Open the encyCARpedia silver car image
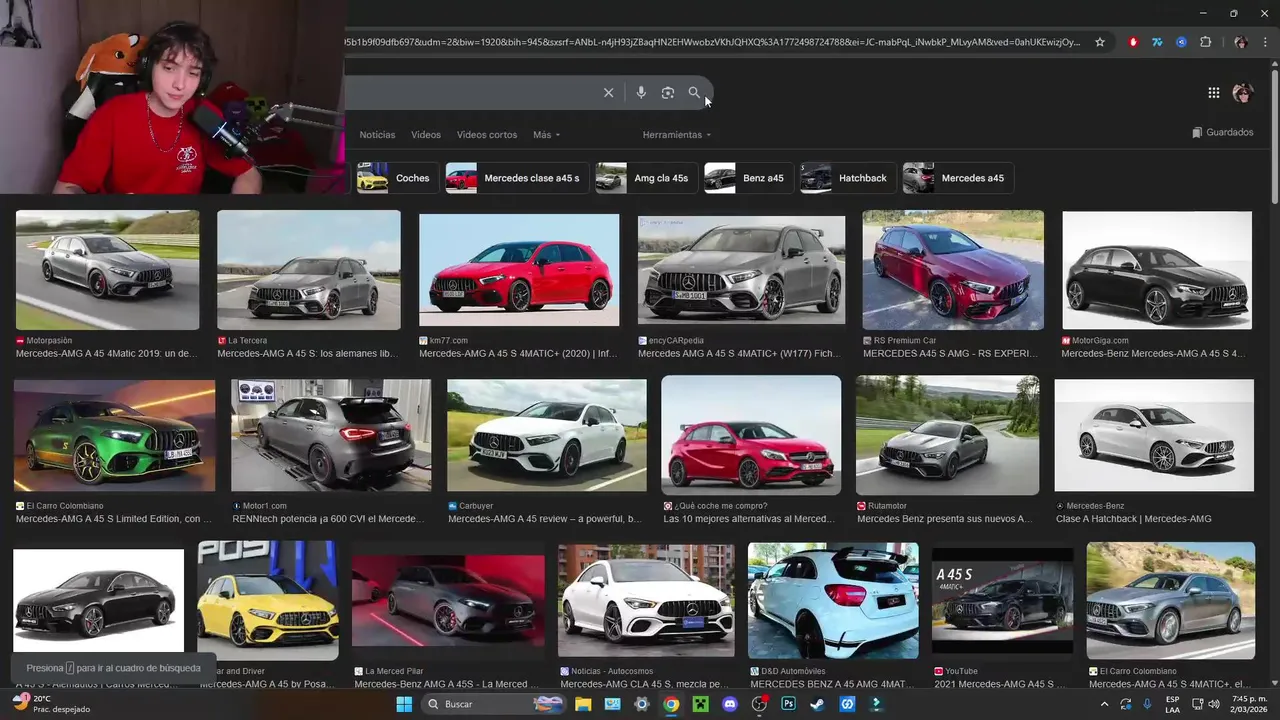This screenshot has width=1280, height=720. [x=741, y=270]
